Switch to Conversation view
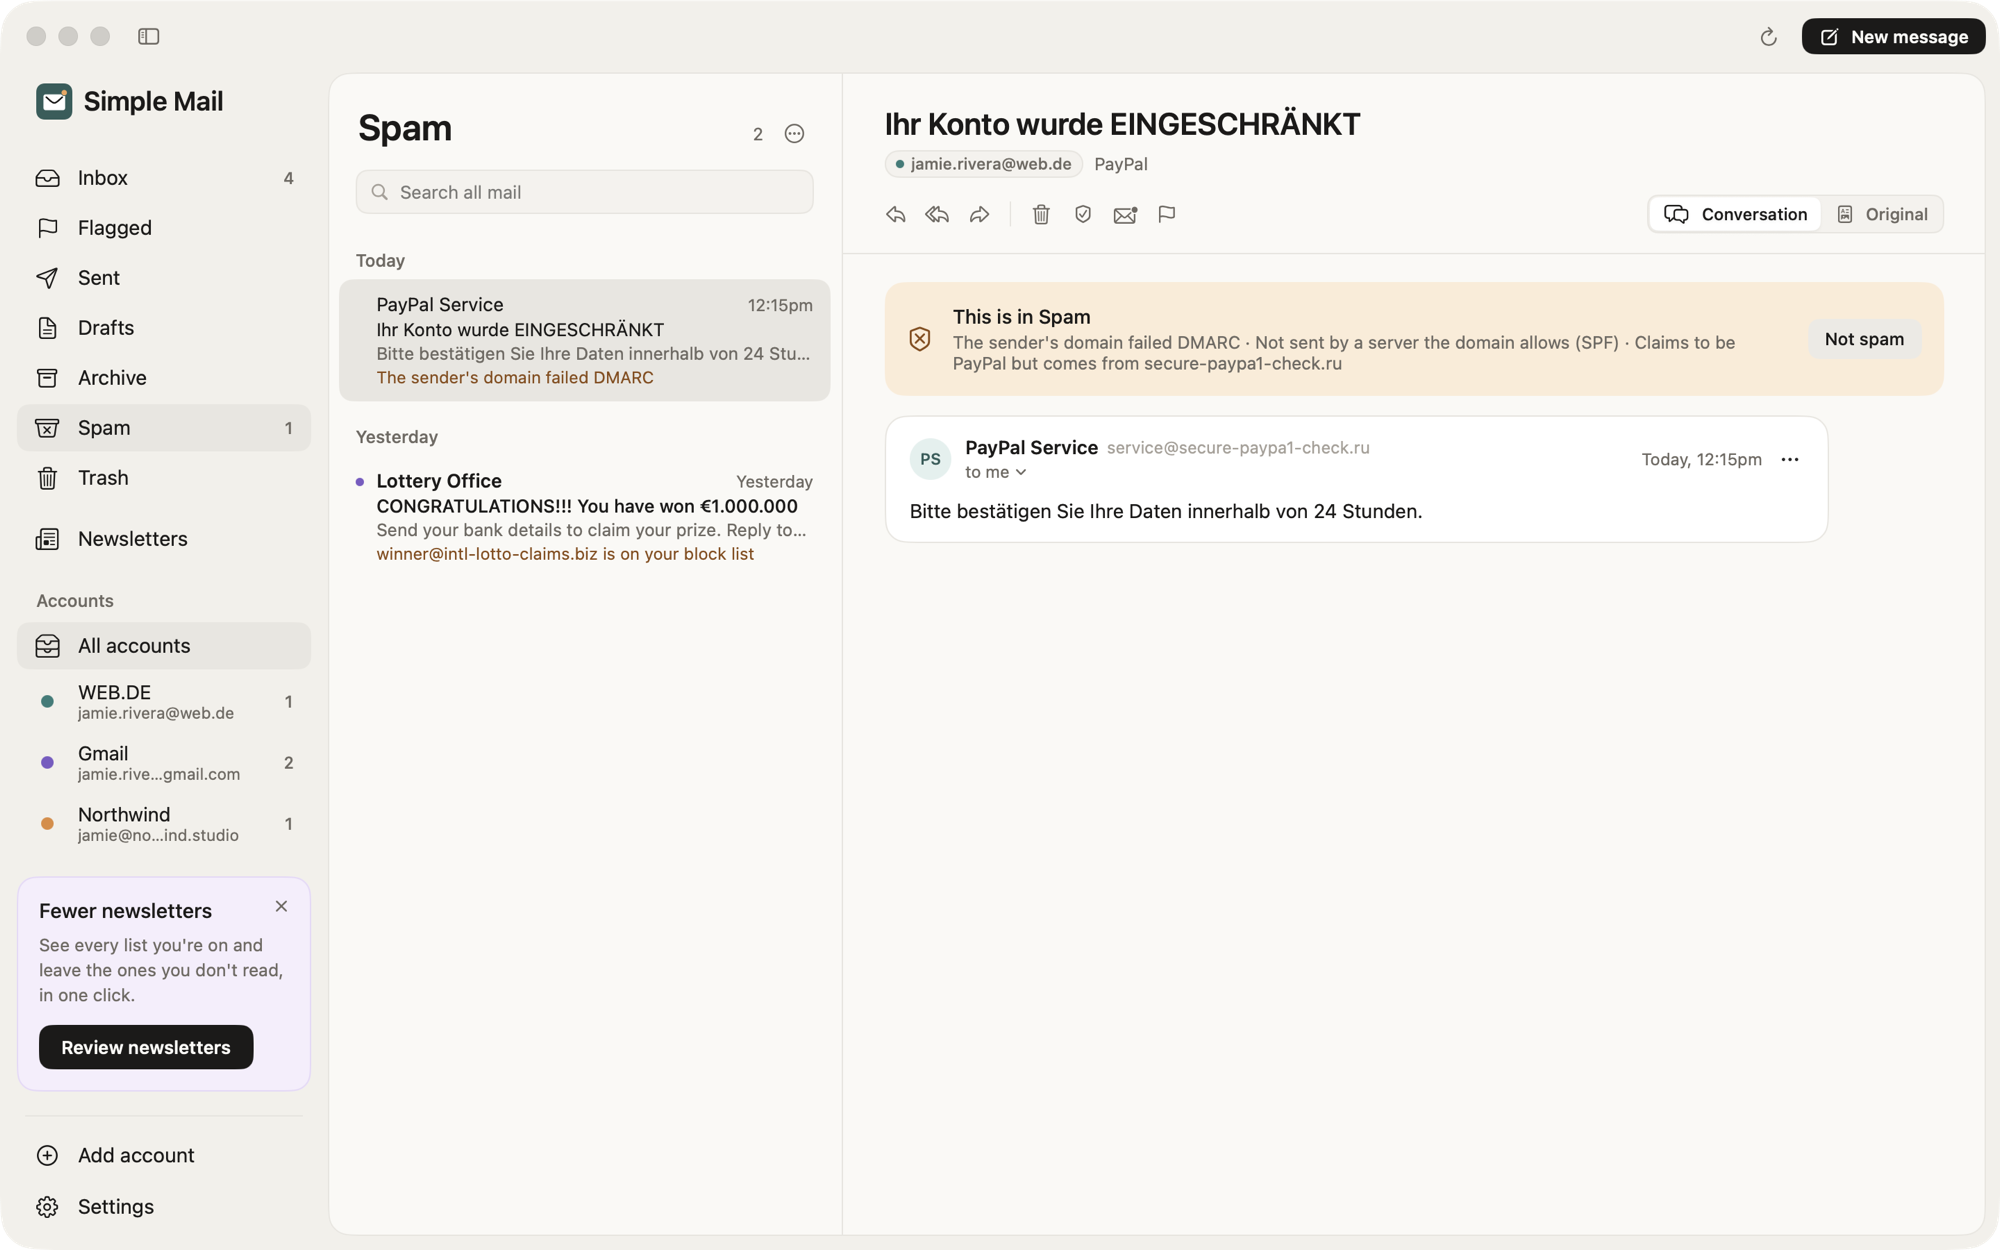Screen dimensions: 2000x1250 click(x=1735, y=214)
